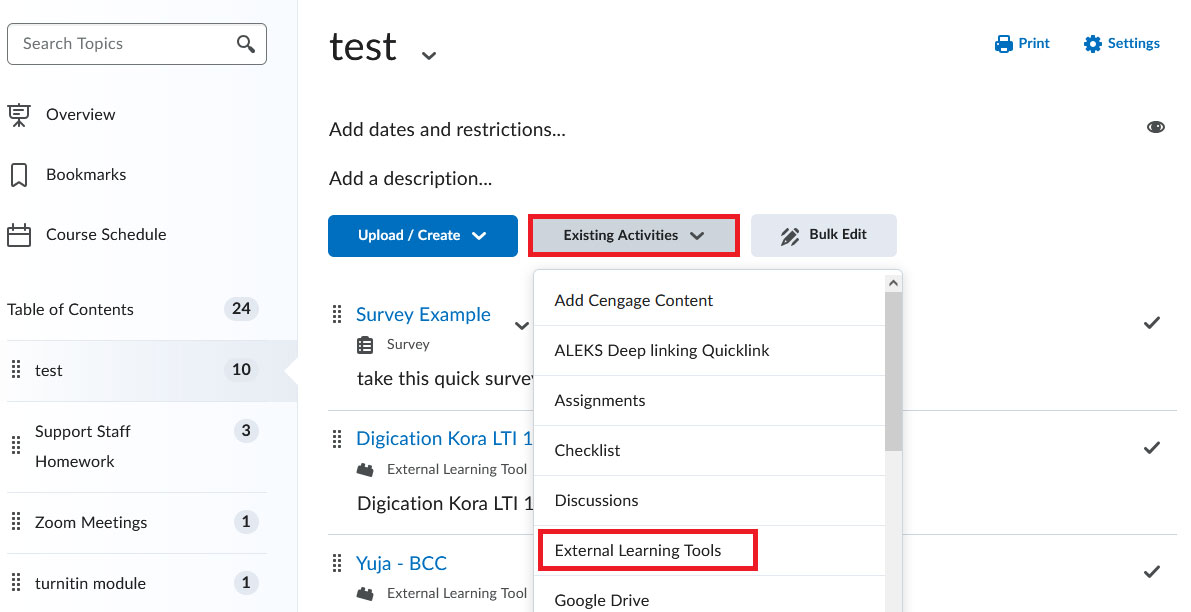Toggle module visibility with the eye icon
This screenshot has width=1191, height=612.
[1156, 127]
